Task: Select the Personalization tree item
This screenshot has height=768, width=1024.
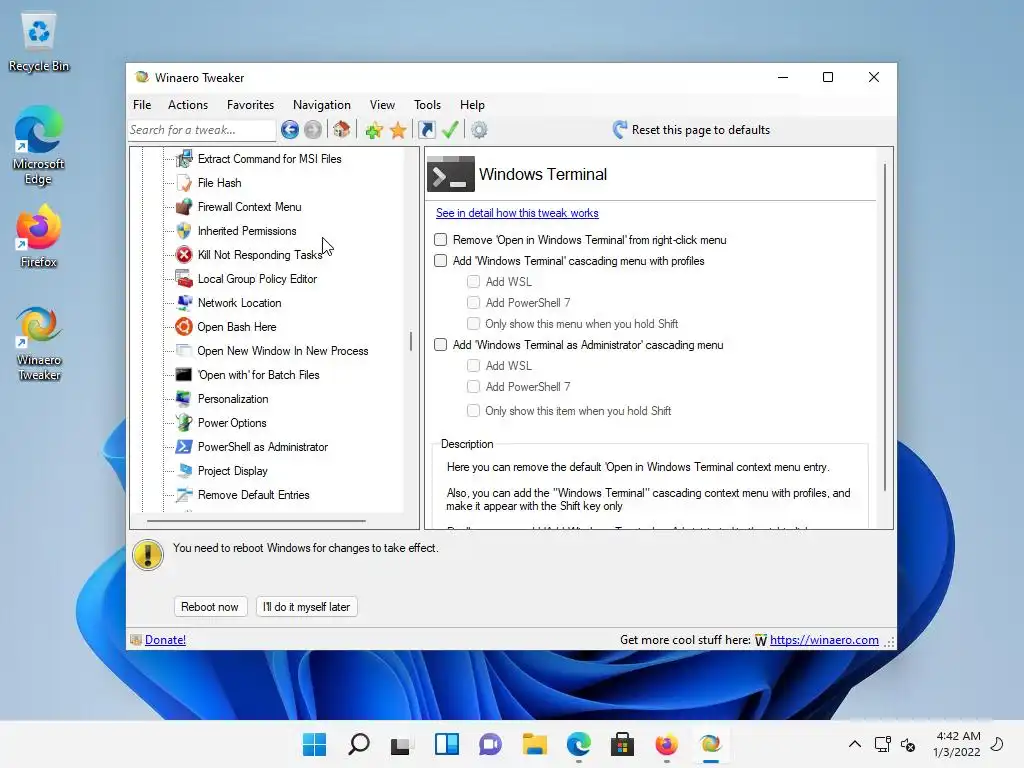Action: pyautogui.click(x=233, y=399)
